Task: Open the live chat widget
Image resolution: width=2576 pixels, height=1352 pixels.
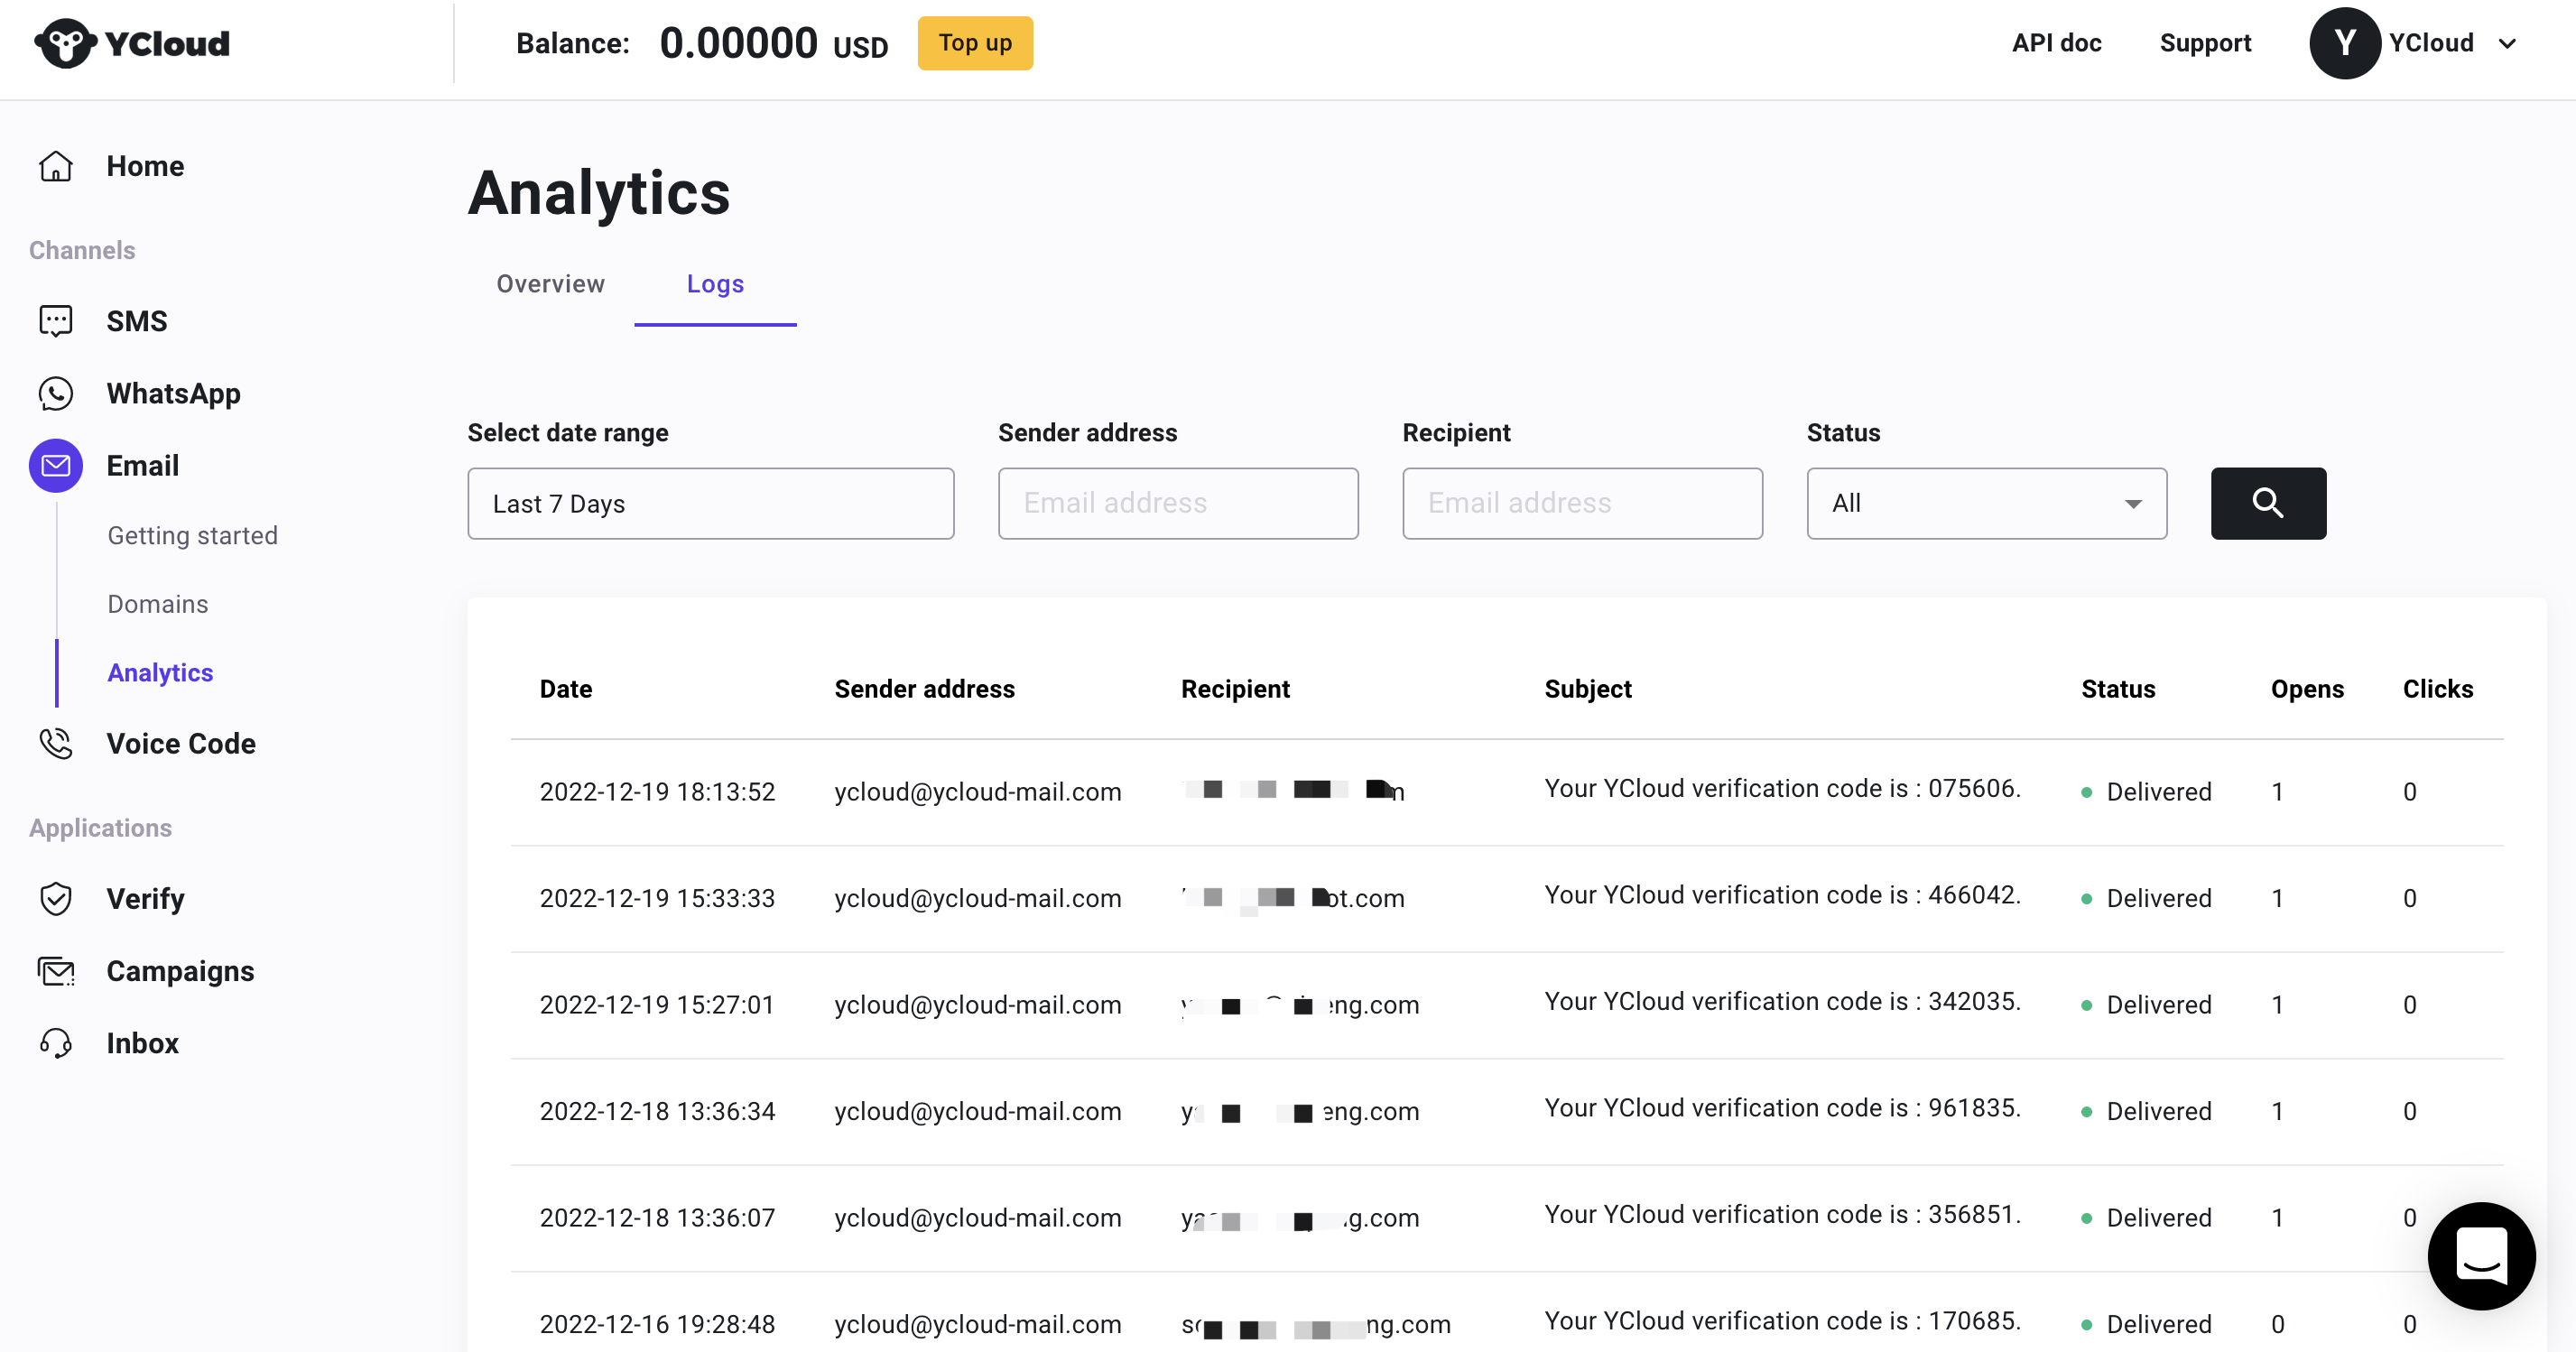Action: (x=2481, y=1255)
